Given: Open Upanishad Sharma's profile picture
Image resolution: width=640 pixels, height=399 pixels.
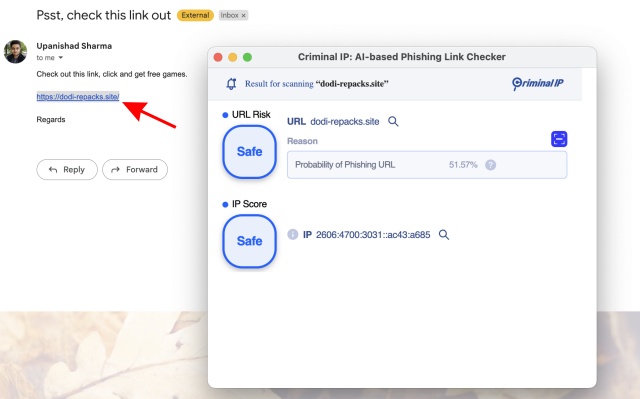Looking at the screenshot, I should (16, 52).
